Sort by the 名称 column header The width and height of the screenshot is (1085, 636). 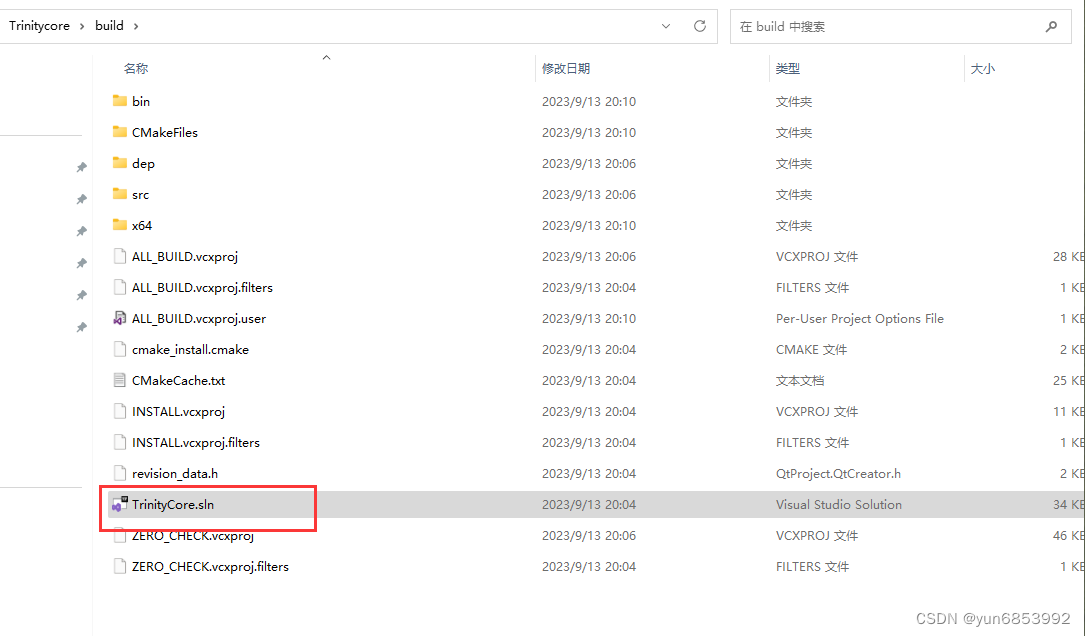tap(136, 68)
